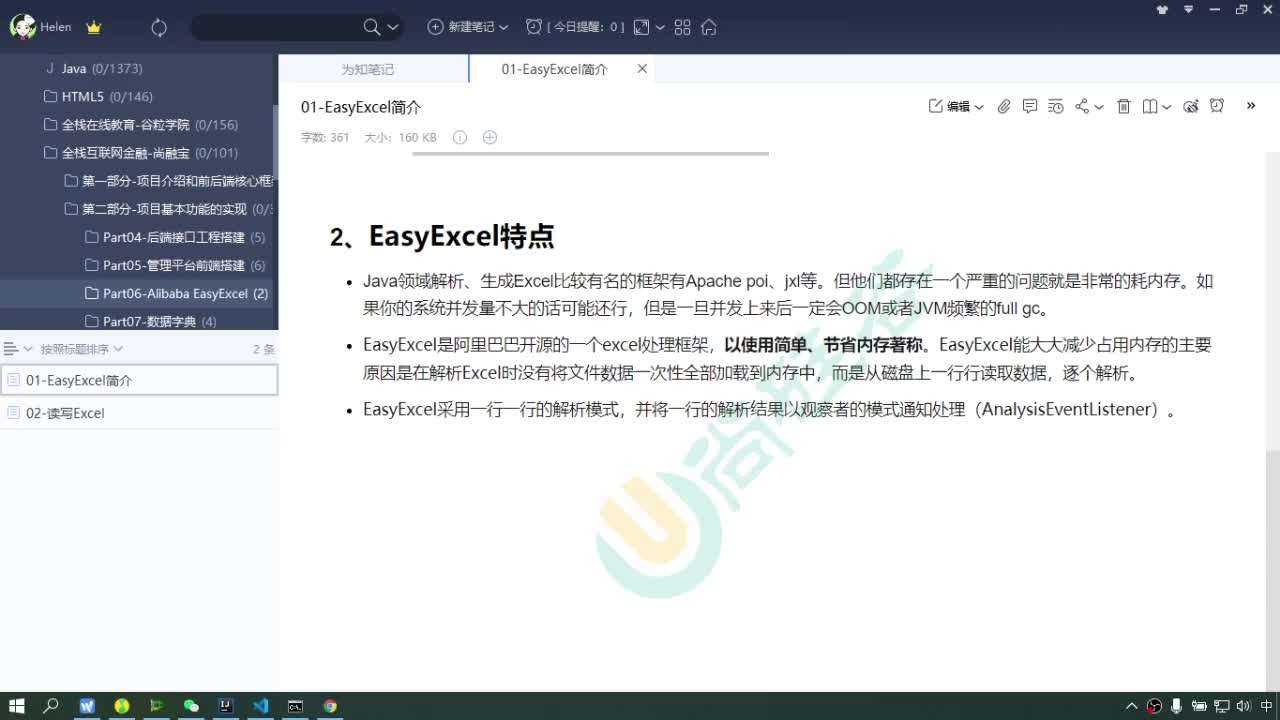The width and height of the screenshot is (1280, 720).
Task: Expand the search options dropdown arrow
Action: [x=393, y=28]
